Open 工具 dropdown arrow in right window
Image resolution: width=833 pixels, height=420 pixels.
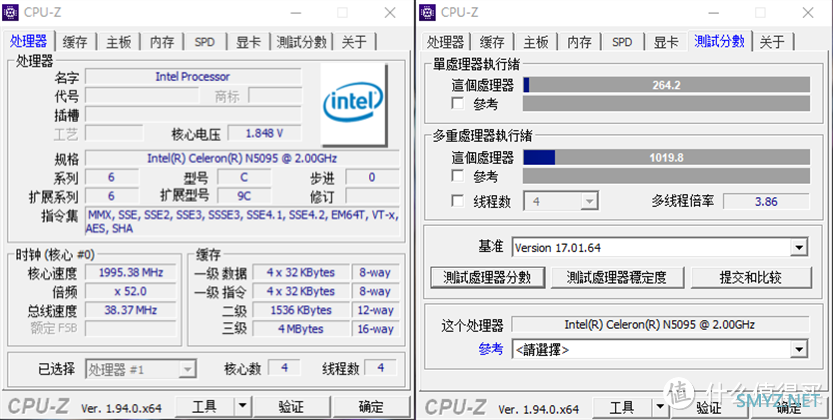click(660, 408)
